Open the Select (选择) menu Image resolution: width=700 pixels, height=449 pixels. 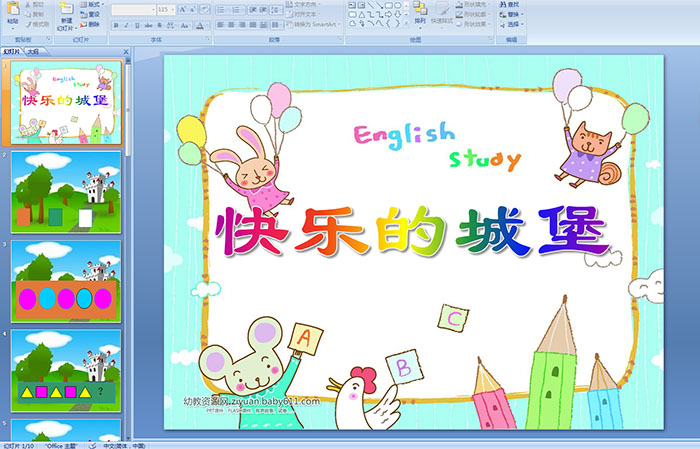tap(511, 24)
